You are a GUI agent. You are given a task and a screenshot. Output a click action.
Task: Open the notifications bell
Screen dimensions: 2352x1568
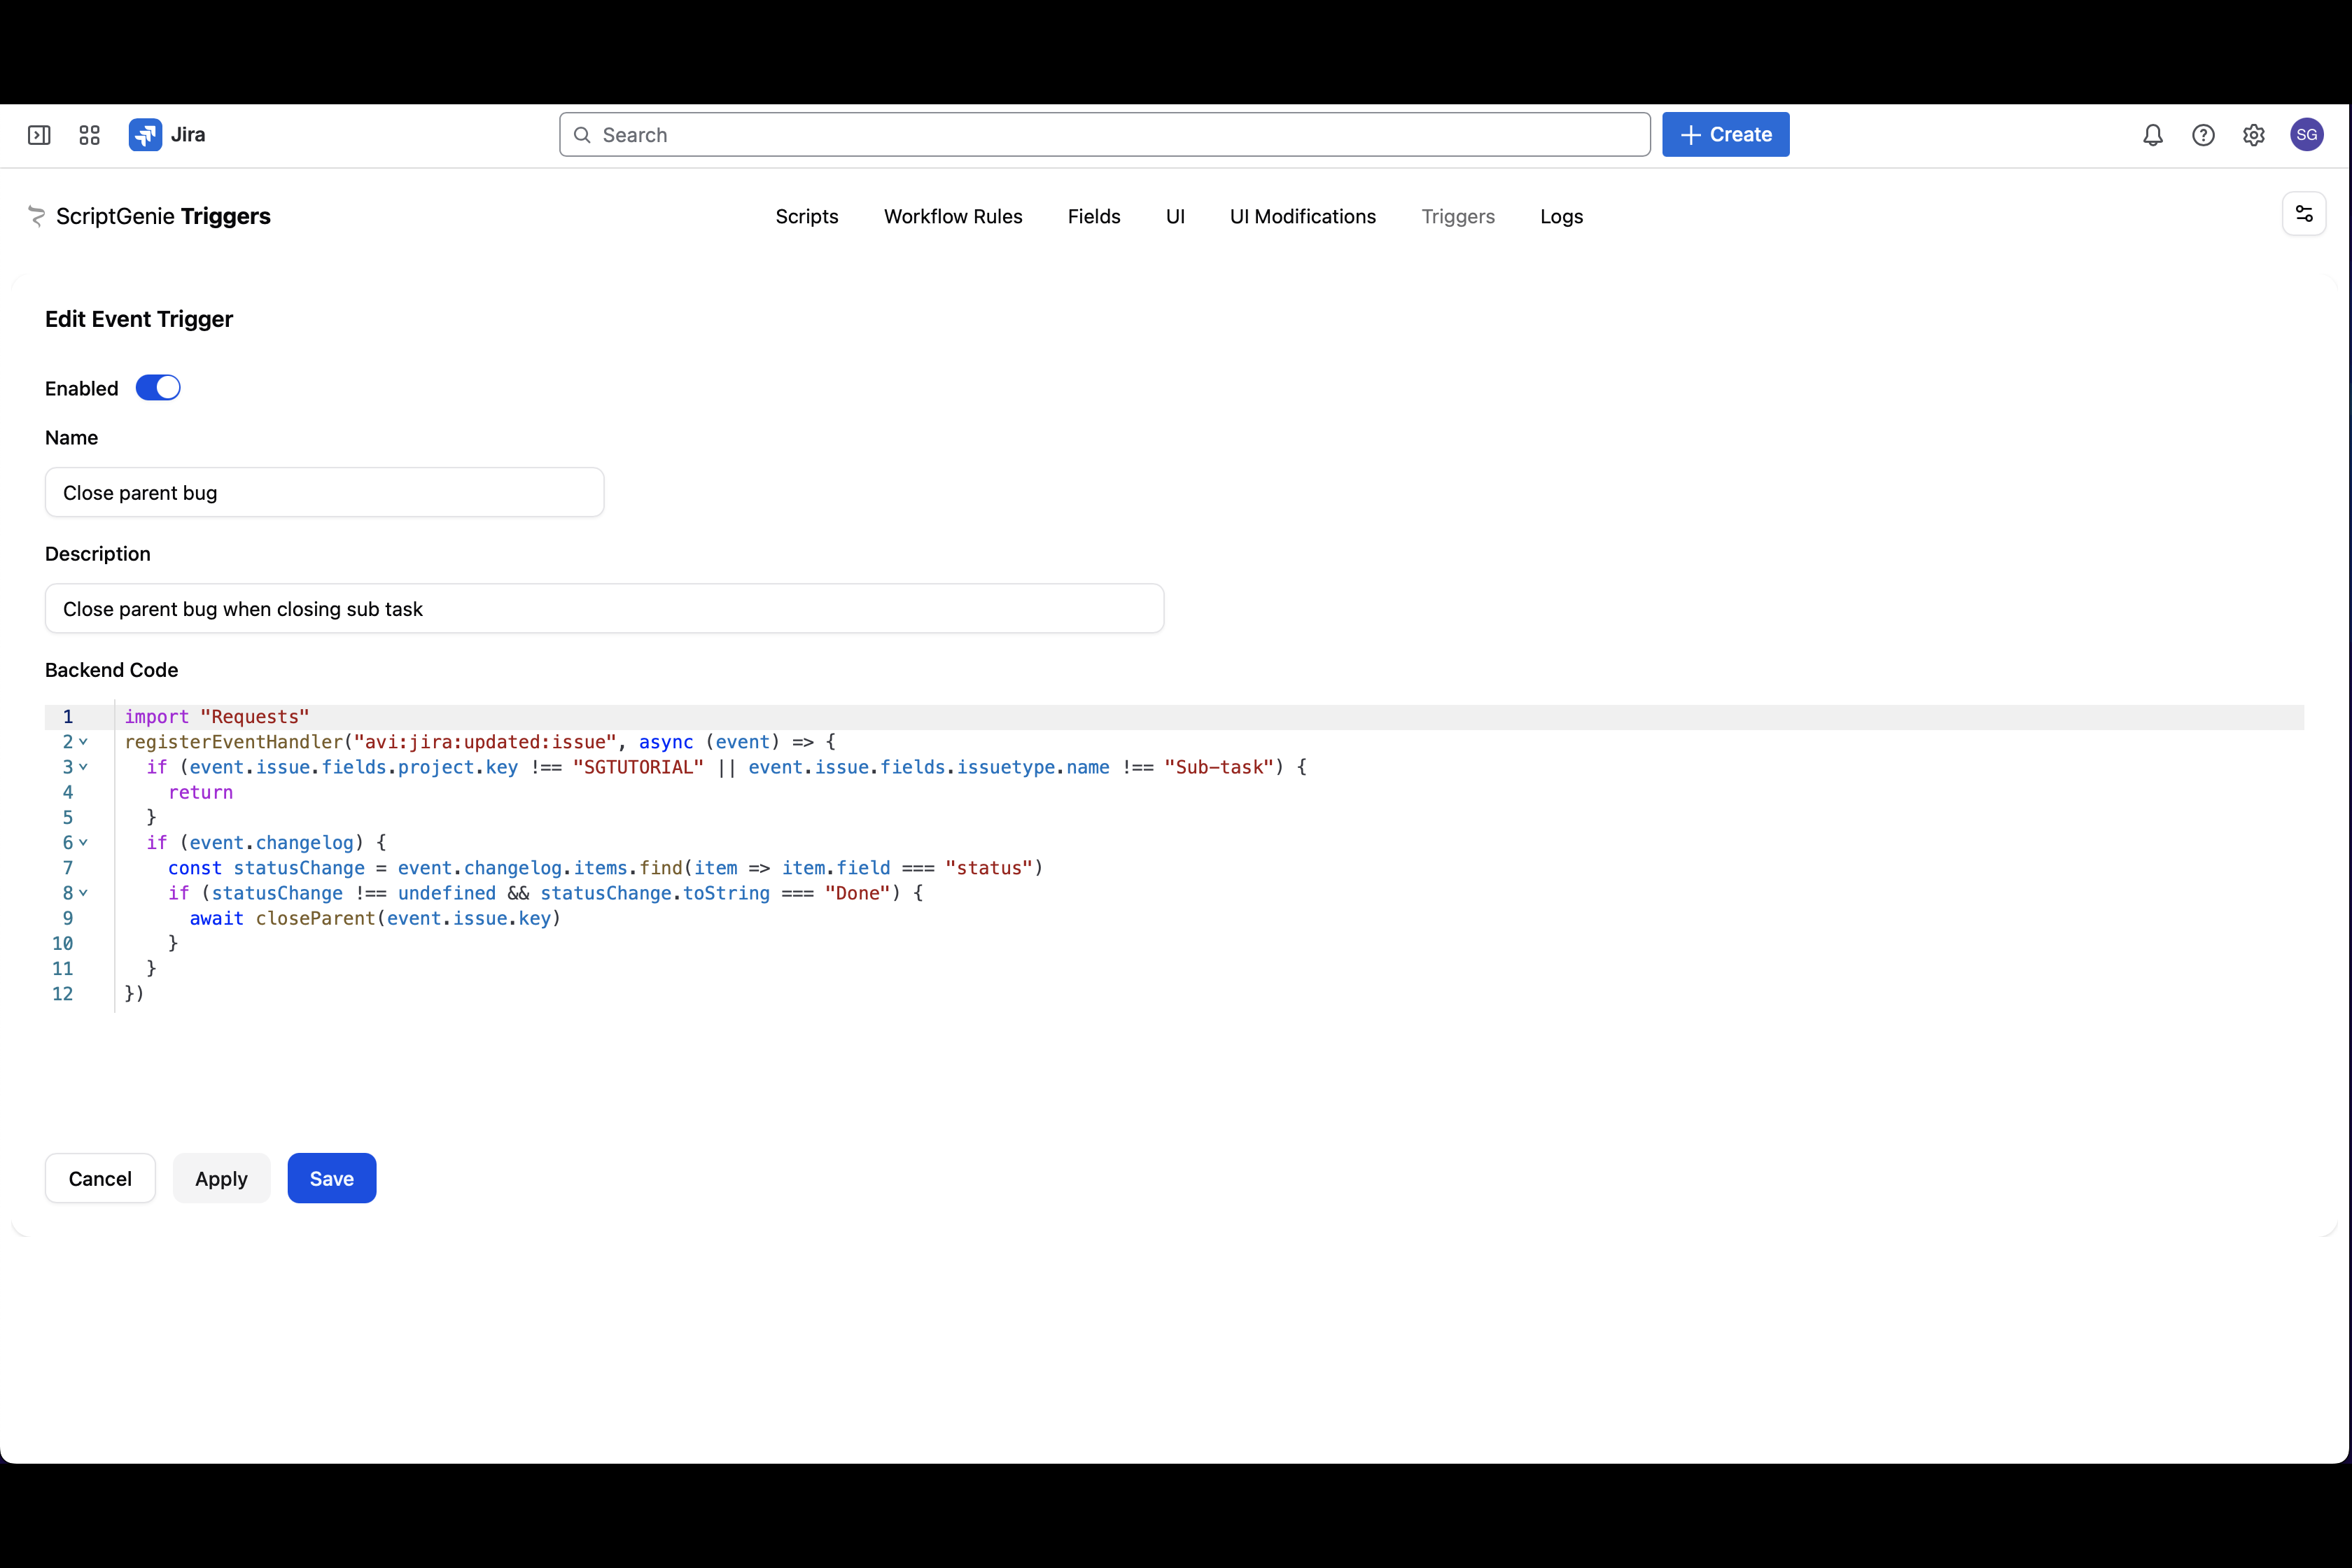click(2152, 135)
